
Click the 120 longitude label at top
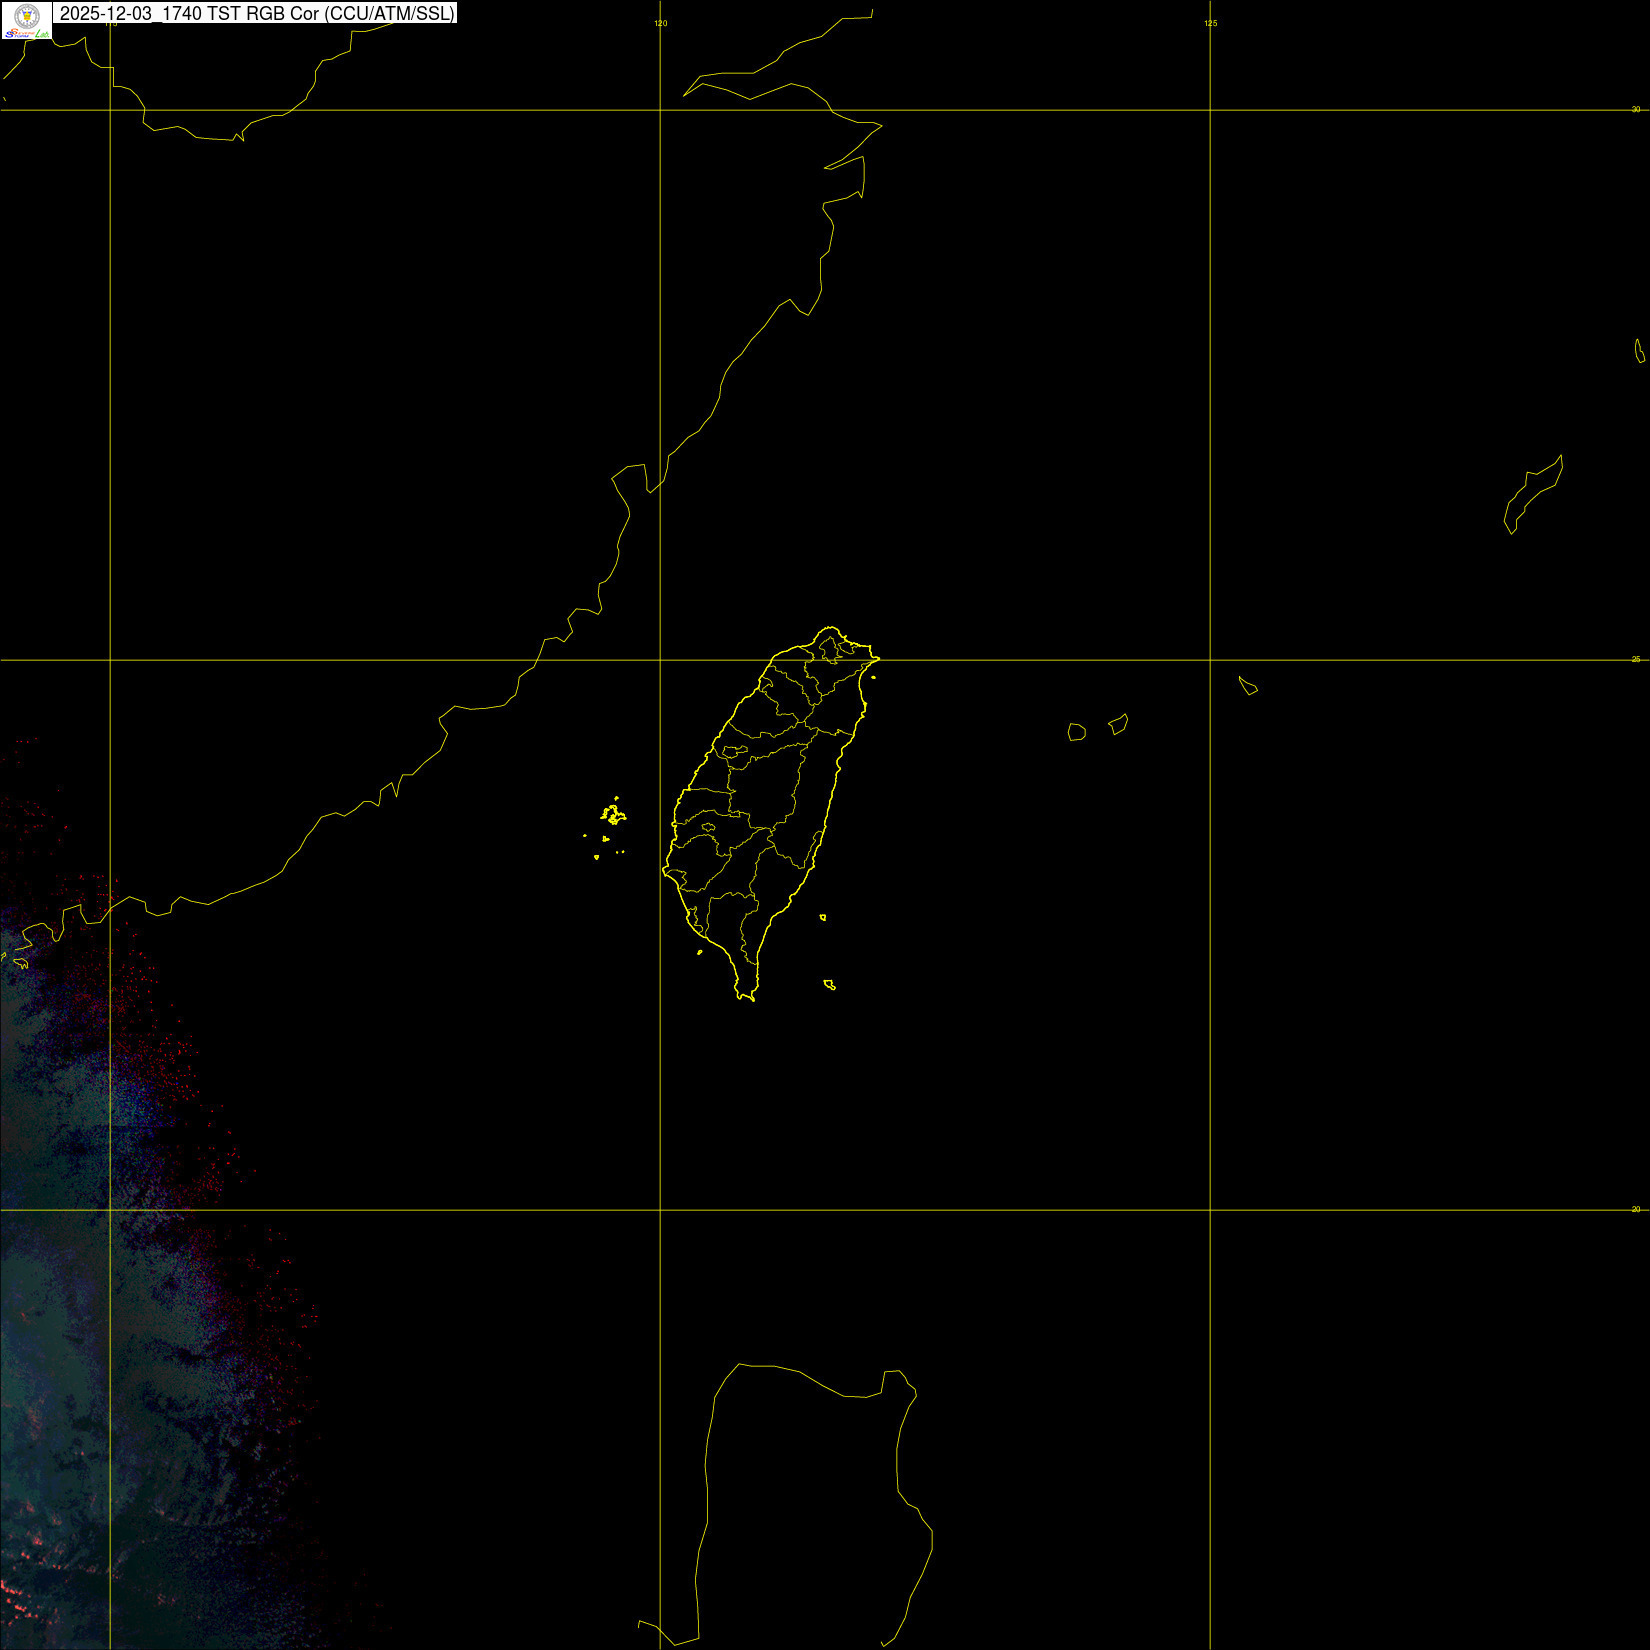[x=660, y=23]
